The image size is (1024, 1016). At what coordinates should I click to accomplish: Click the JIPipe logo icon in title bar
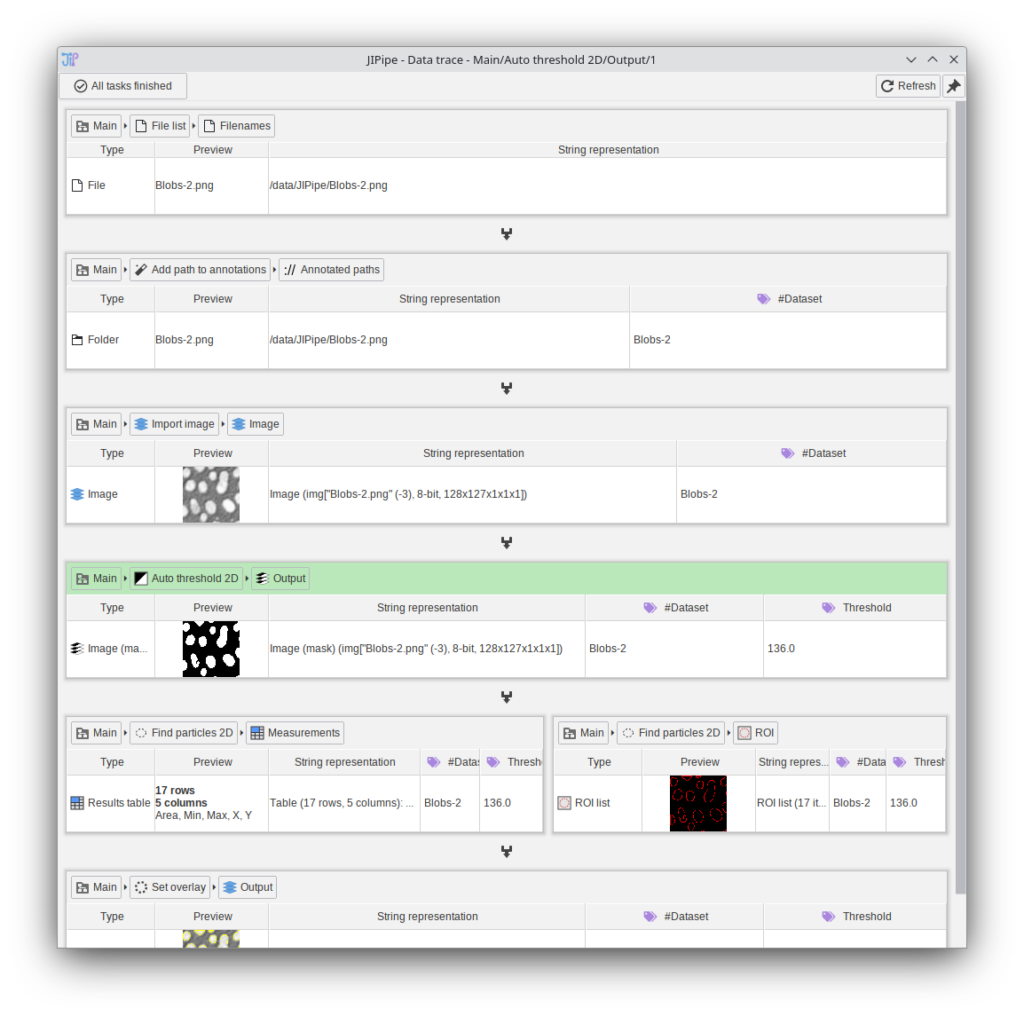pyautogui.click(x=70, y=60)
